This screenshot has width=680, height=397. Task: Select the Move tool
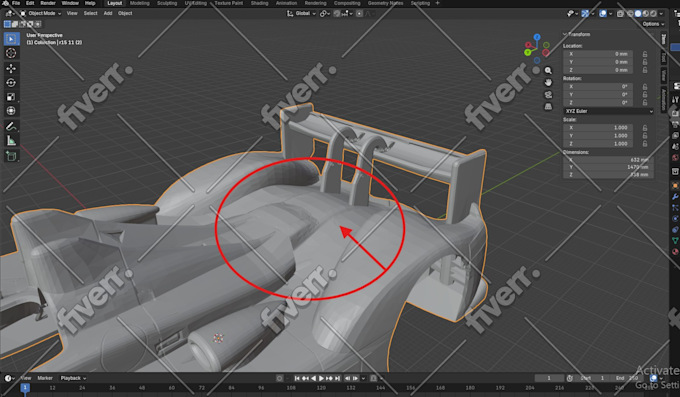tap(11, 68)
